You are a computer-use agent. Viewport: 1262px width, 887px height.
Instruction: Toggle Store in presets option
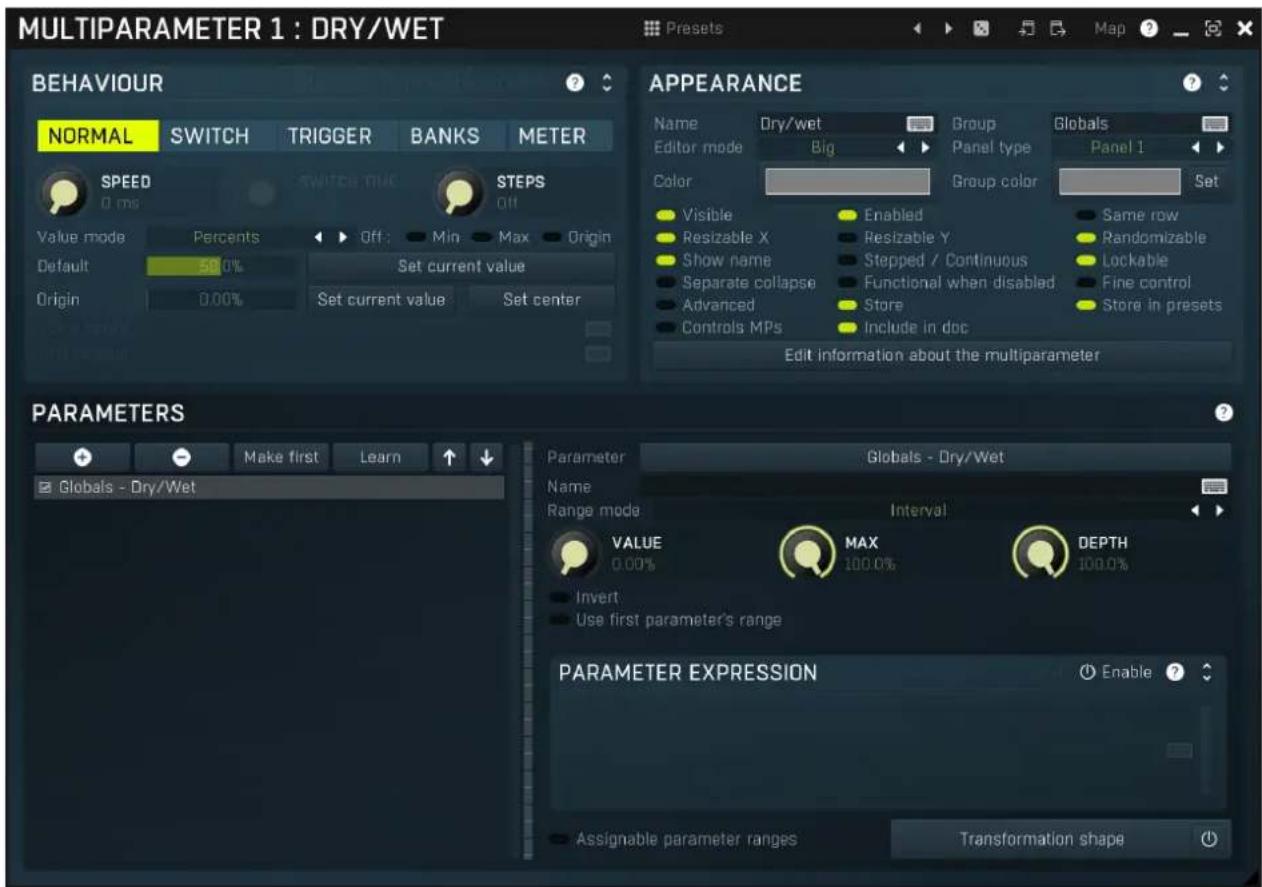[1149, 305]
